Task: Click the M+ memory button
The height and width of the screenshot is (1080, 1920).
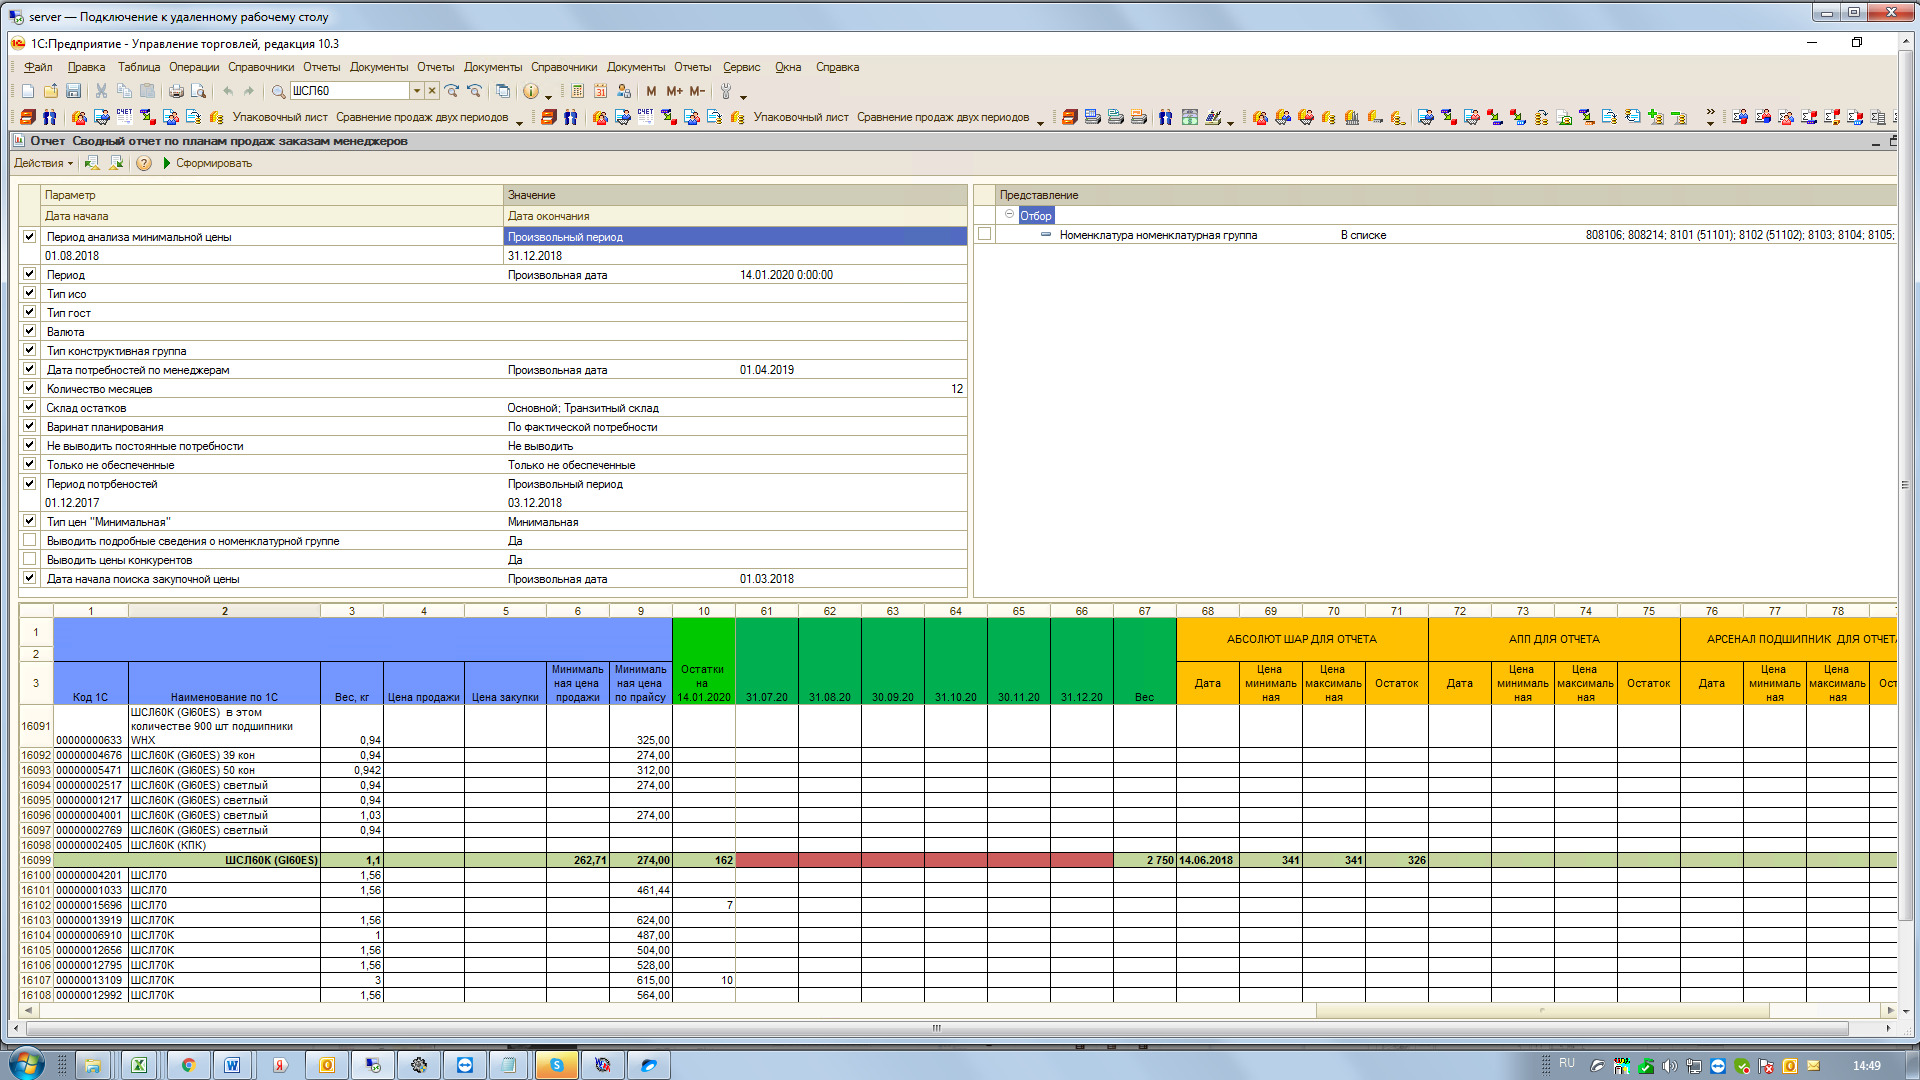Action: click(674, 91)
